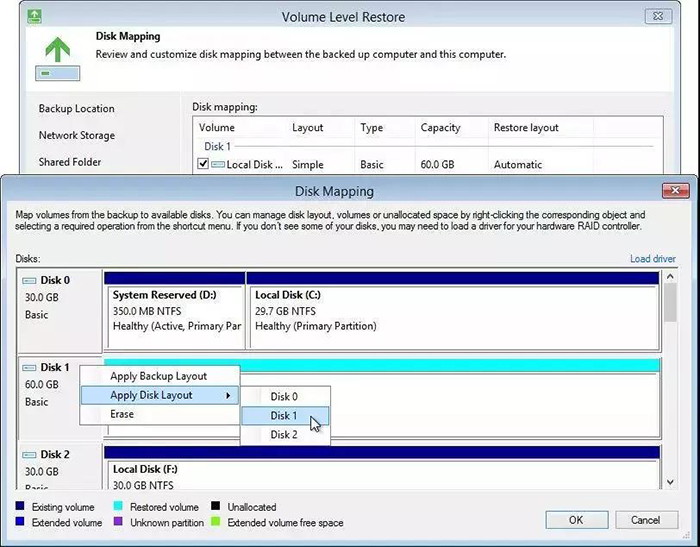700x547 pixels.
Task: Choose Disk 1 in the layout submenu
Action: coord(284,416)
